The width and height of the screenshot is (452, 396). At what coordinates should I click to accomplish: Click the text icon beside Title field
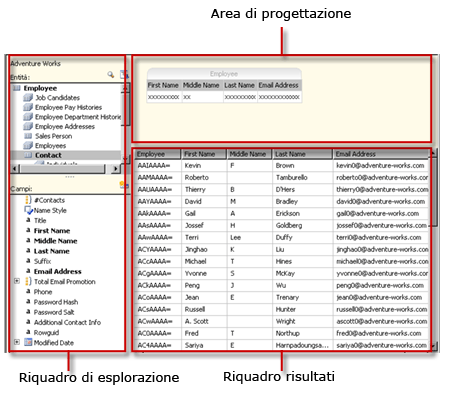(28, 220)
